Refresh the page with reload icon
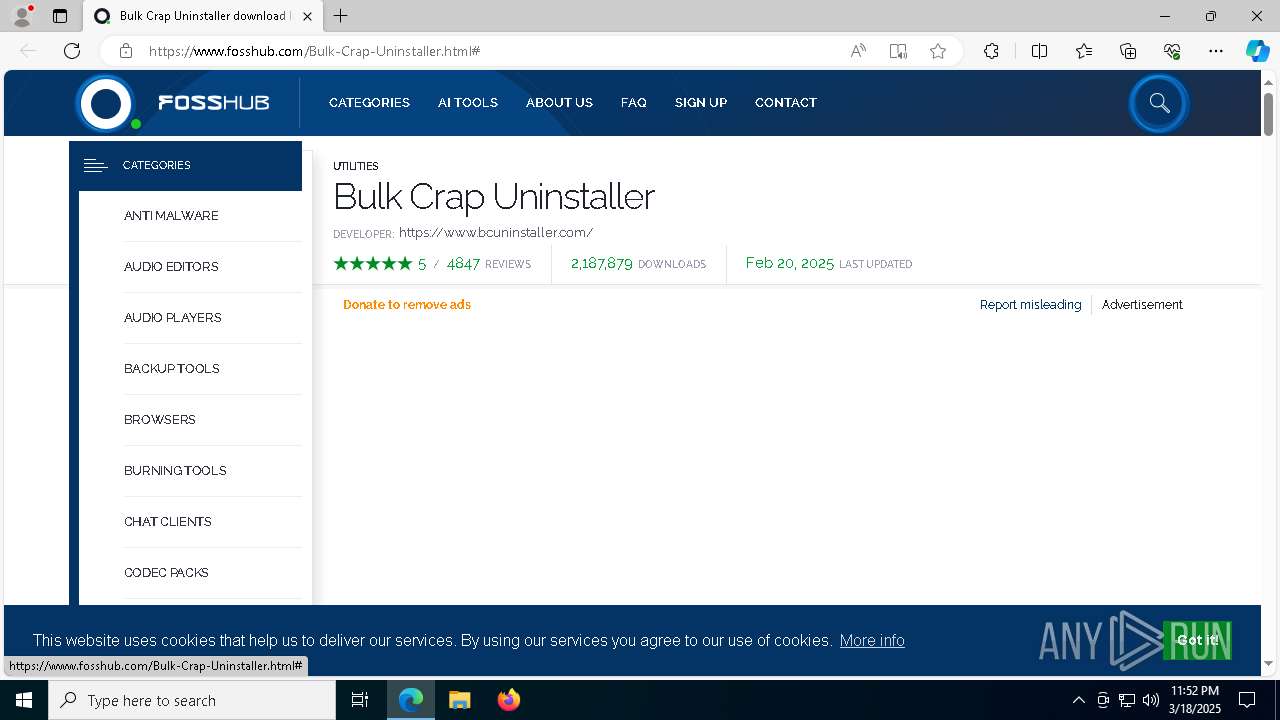 tap(72, 51)
